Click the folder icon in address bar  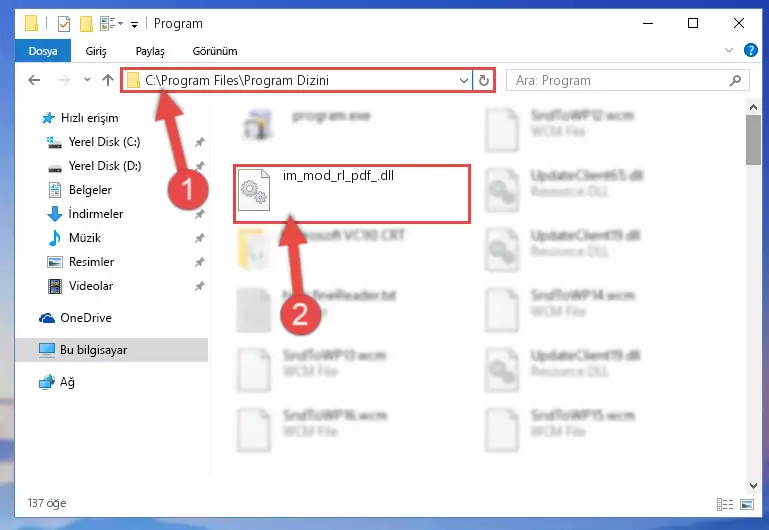(133, 80)
